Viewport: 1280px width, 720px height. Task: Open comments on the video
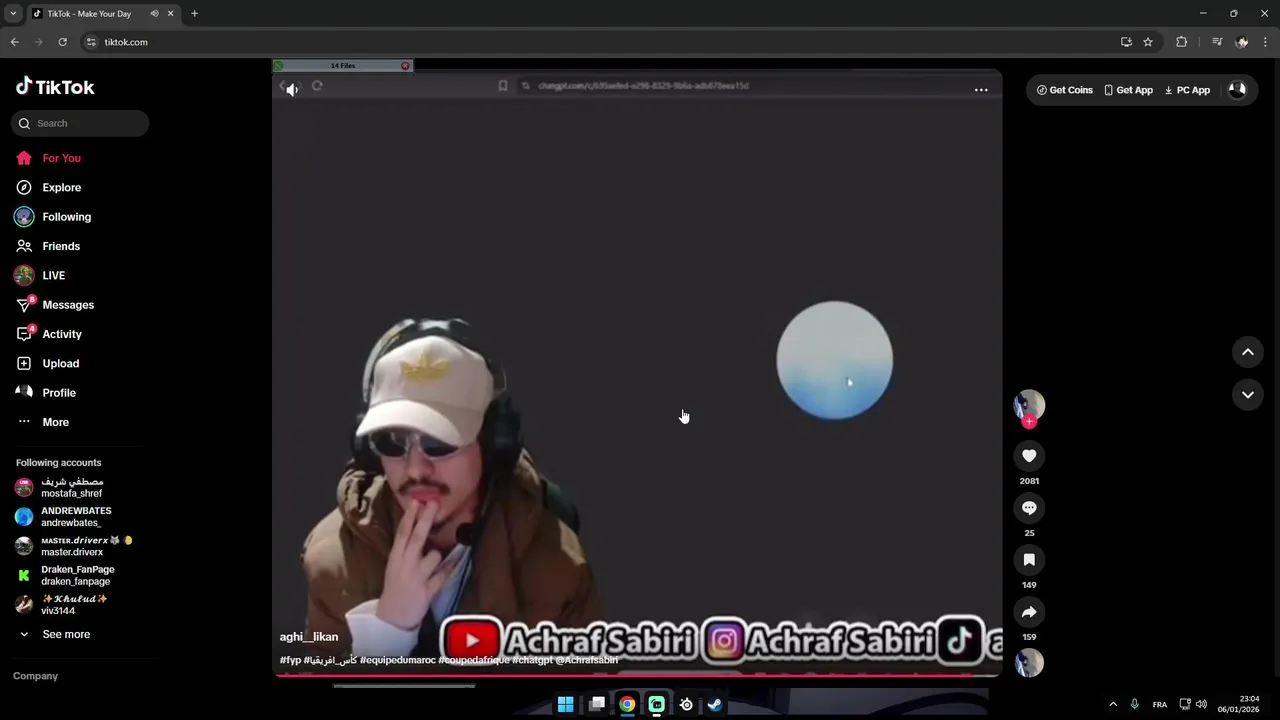coord(1029,508)
